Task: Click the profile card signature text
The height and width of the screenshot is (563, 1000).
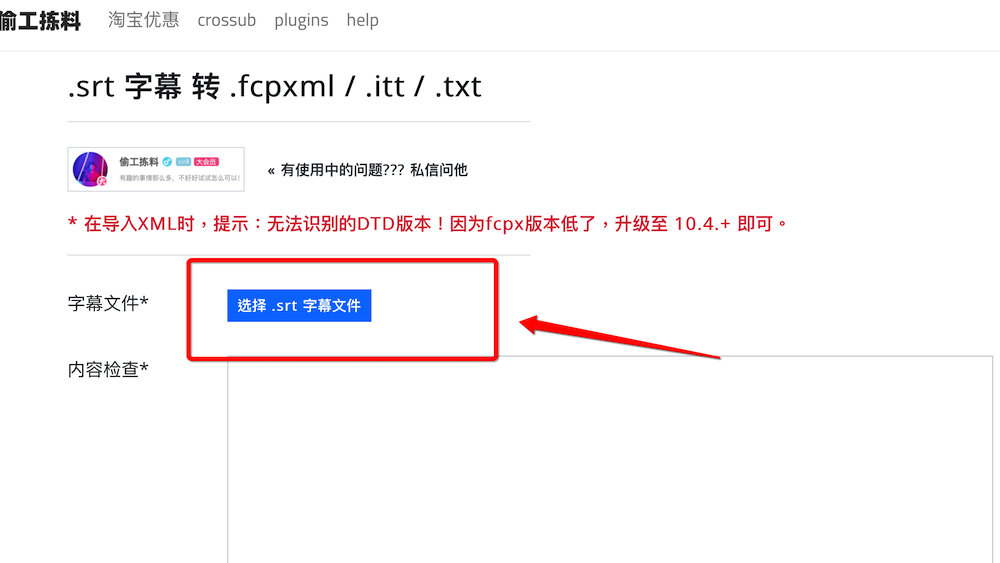Action: pos(179,178)
